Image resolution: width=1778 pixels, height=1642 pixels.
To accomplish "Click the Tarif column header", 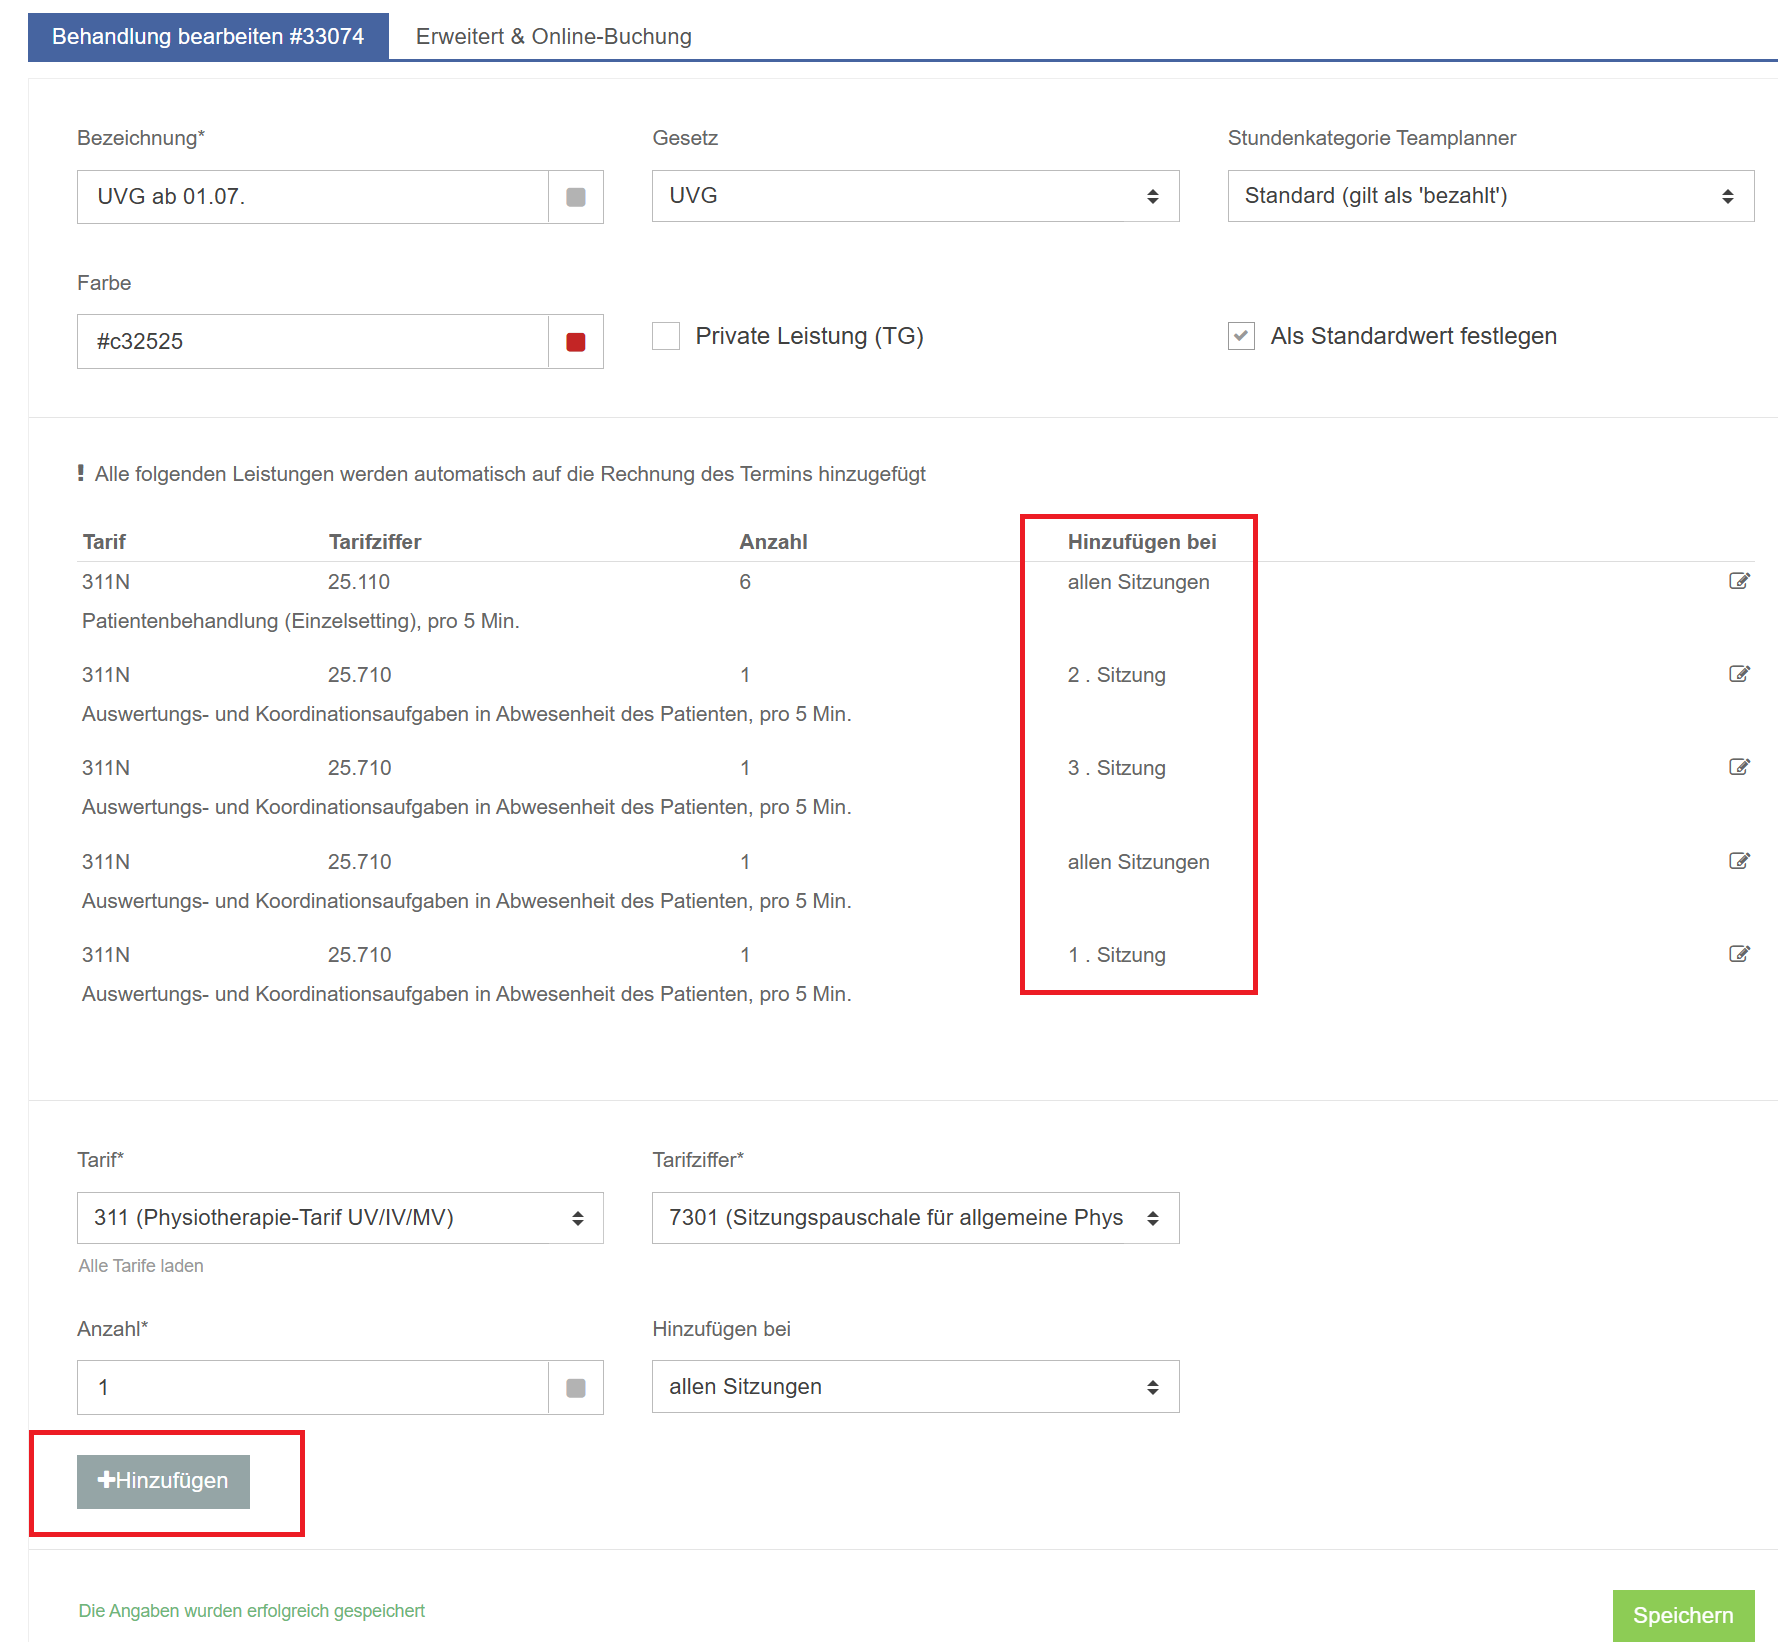I will [104, 542].
